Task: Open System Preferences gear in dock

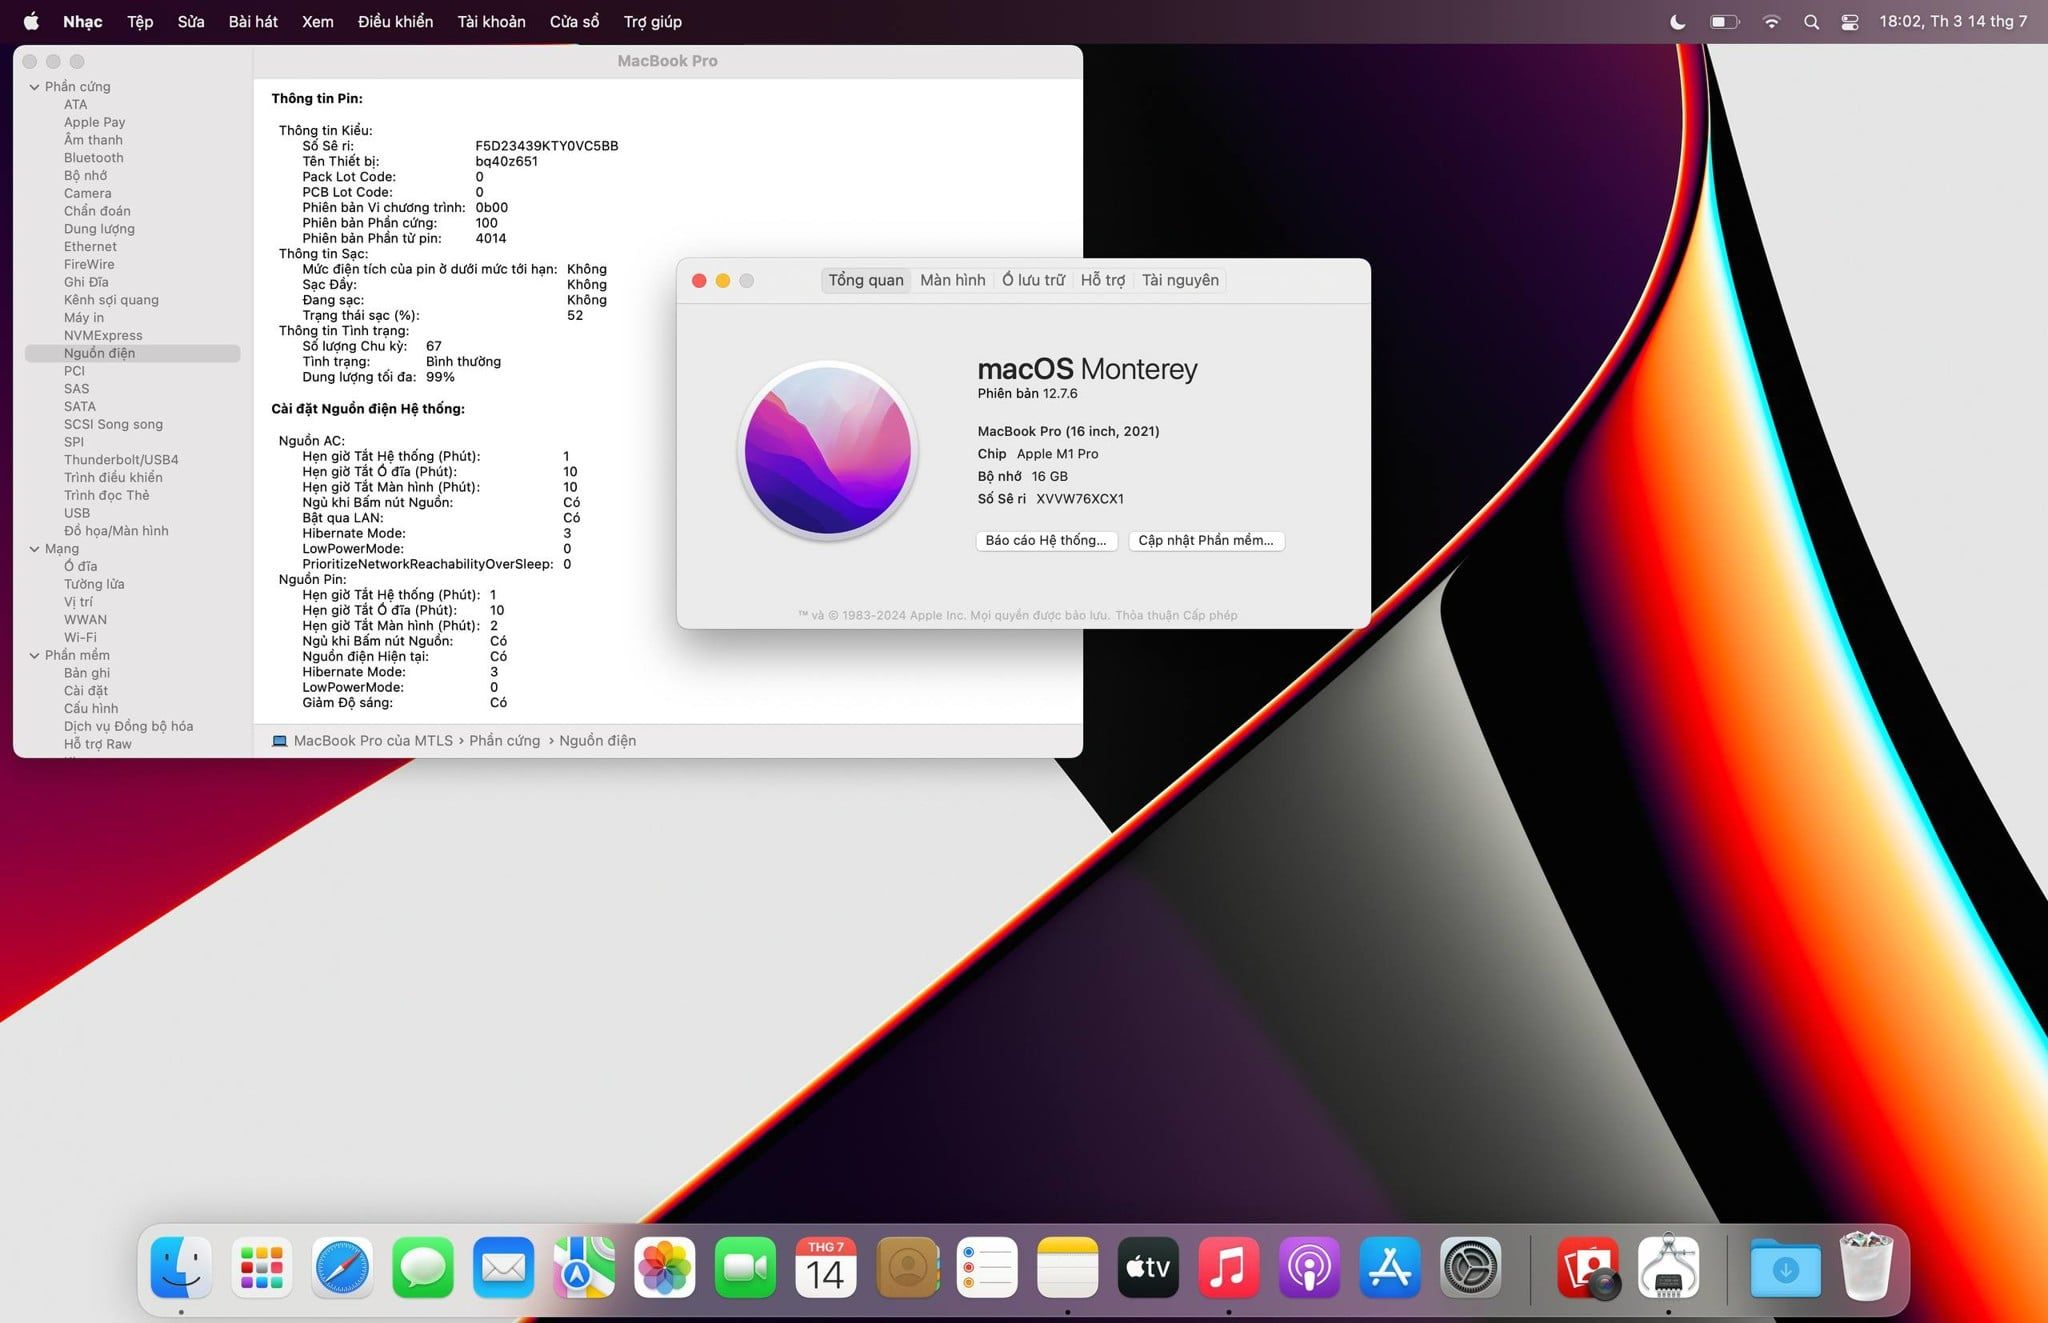Action: pos(1470,1267)
